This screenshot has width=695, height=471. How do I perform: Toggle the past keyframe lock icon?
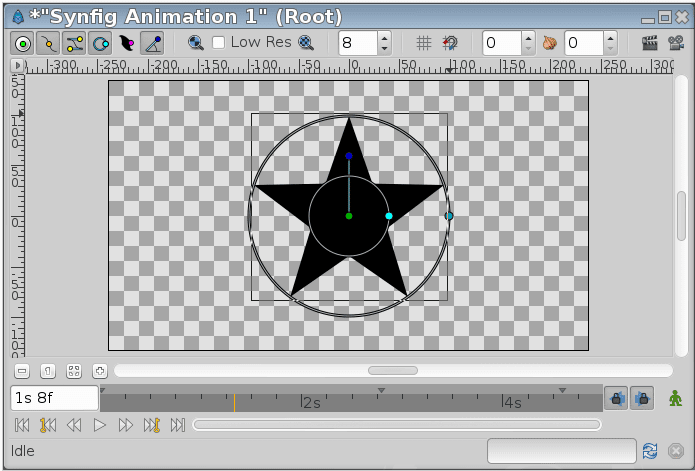pyautogui.click(x=616, y=398)
